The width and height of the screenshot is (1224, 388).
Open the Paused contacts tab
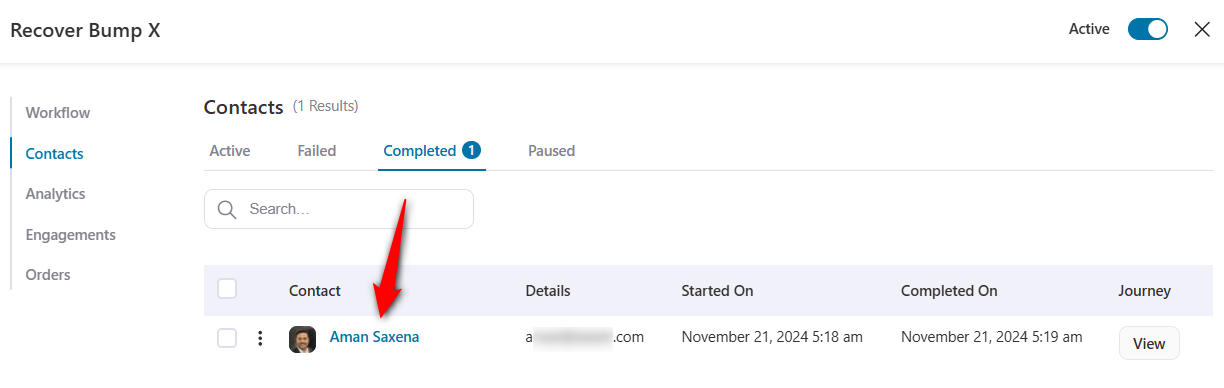[551, 151]
